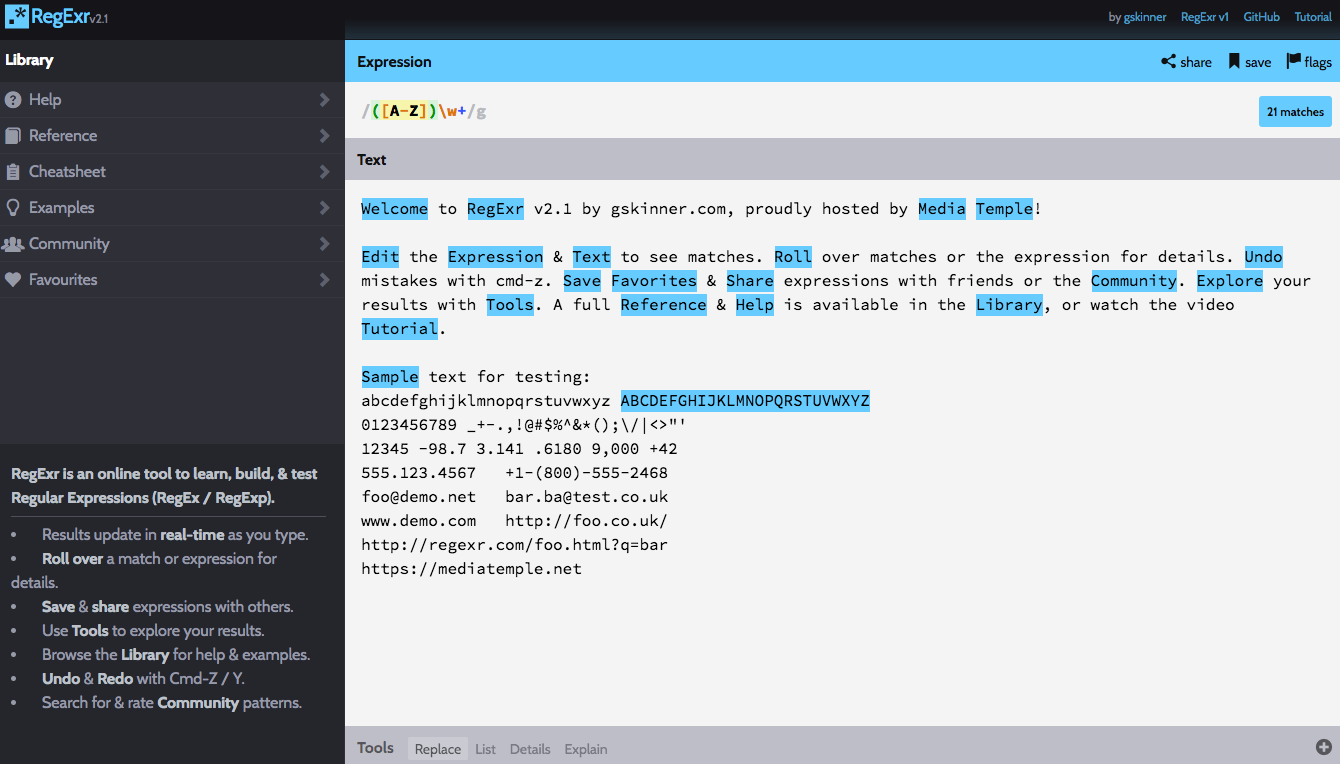
Task: Click the highlighted match 'Temple'
Action: tap(1005, 209)
